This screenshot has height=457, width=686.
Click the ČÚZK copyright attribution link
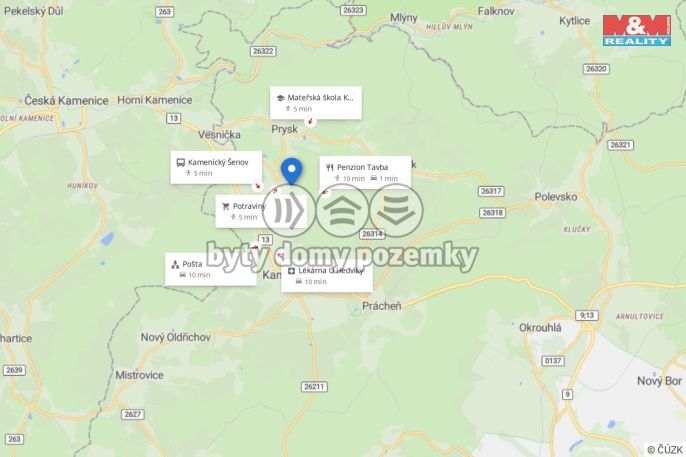point(665,450)
